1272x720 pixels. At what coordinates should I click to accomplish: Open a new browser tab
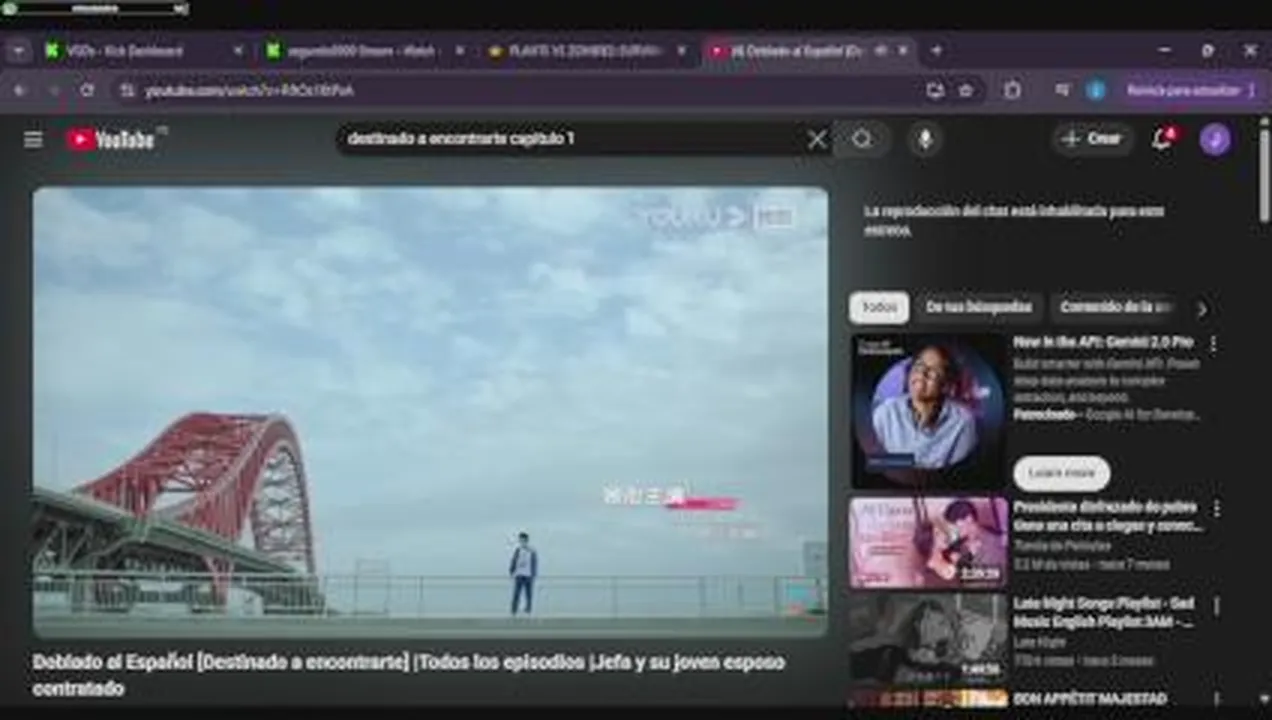[936, 51]
